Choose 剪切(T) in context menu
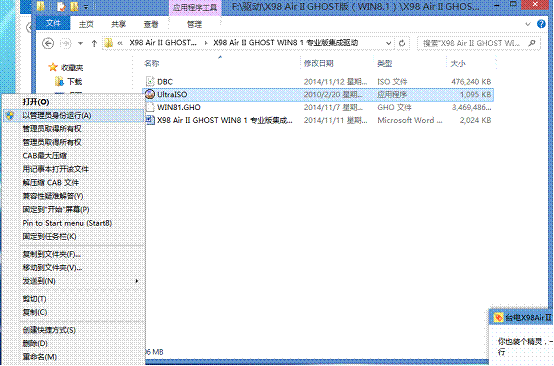 pos(74,299)
